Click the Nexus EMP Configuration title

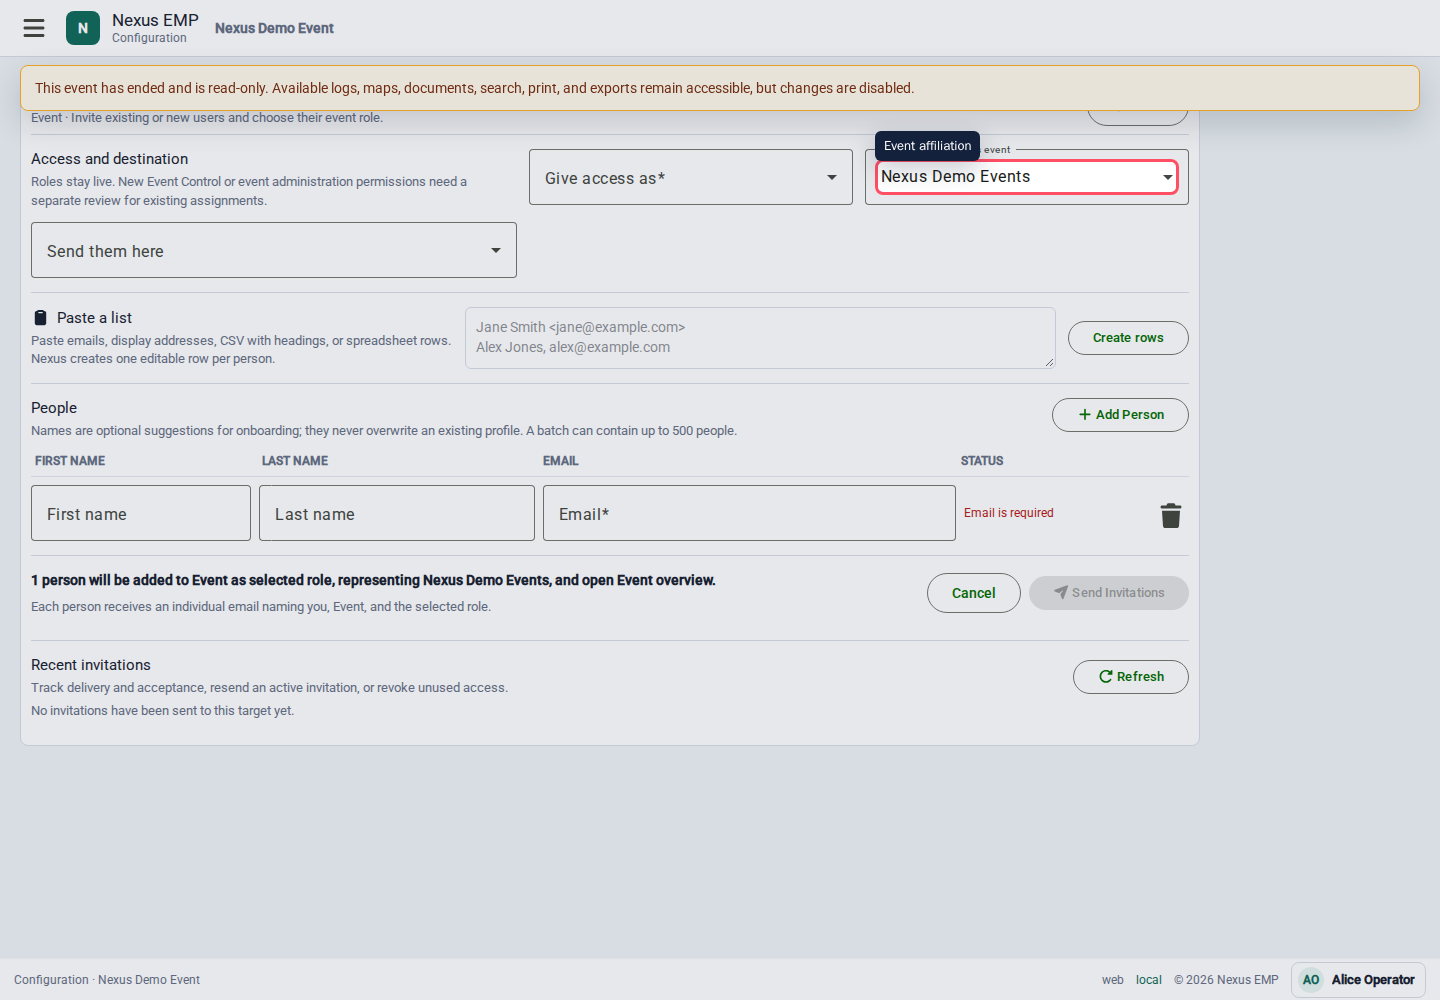[x=155, y=28]
